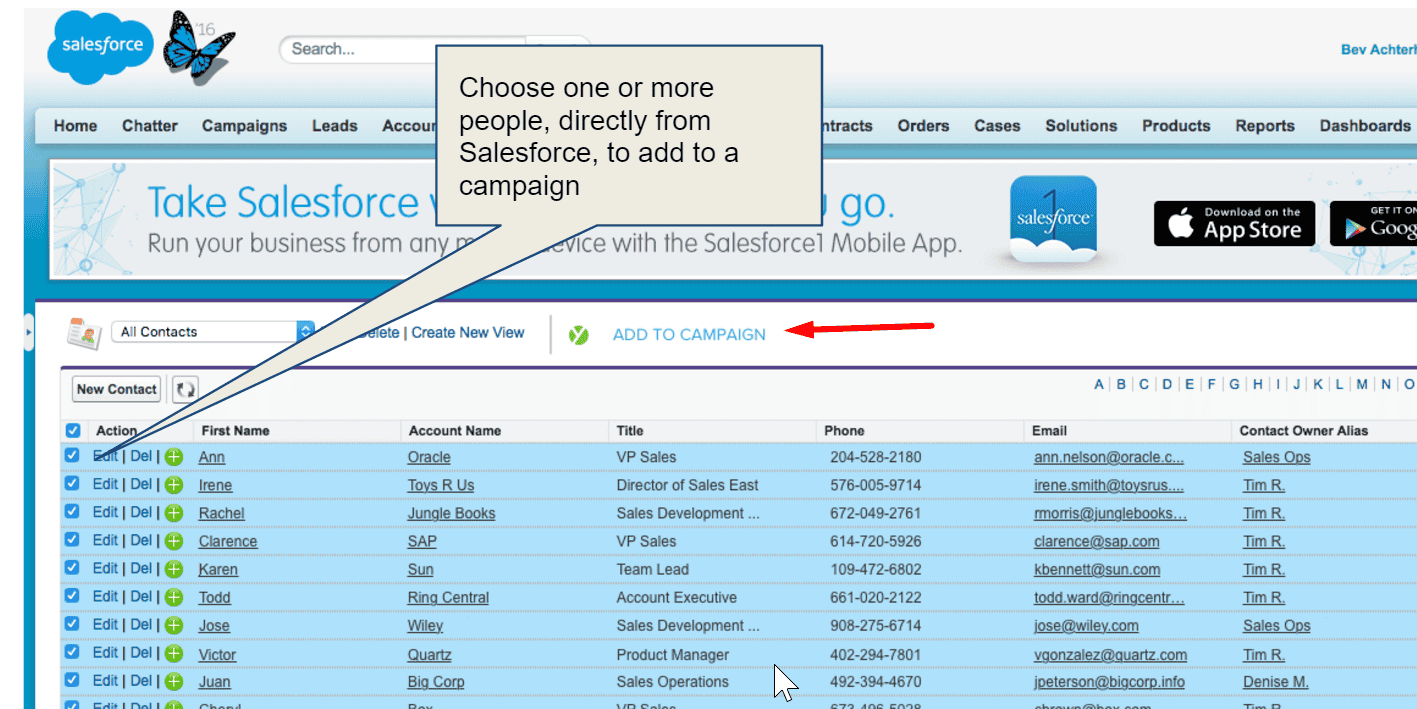Click the green icon beside Add to Campaign

pos(578,335)
